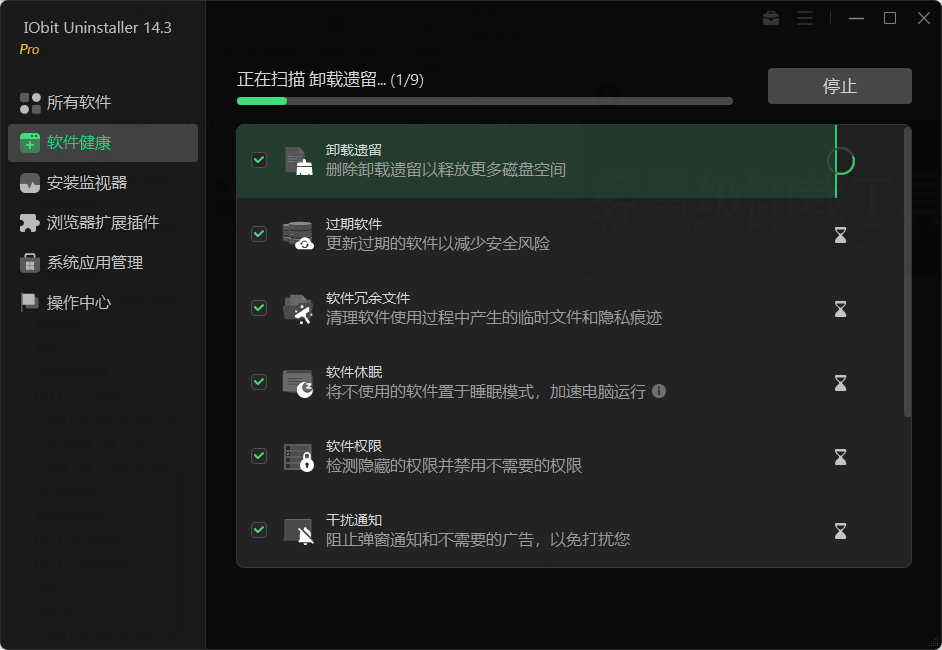Image resolution: width=942 pixels, height=650 pixels.
Task: Click the IObit Uninstaller 14.3 title
Action: click(x=97, y=28)
